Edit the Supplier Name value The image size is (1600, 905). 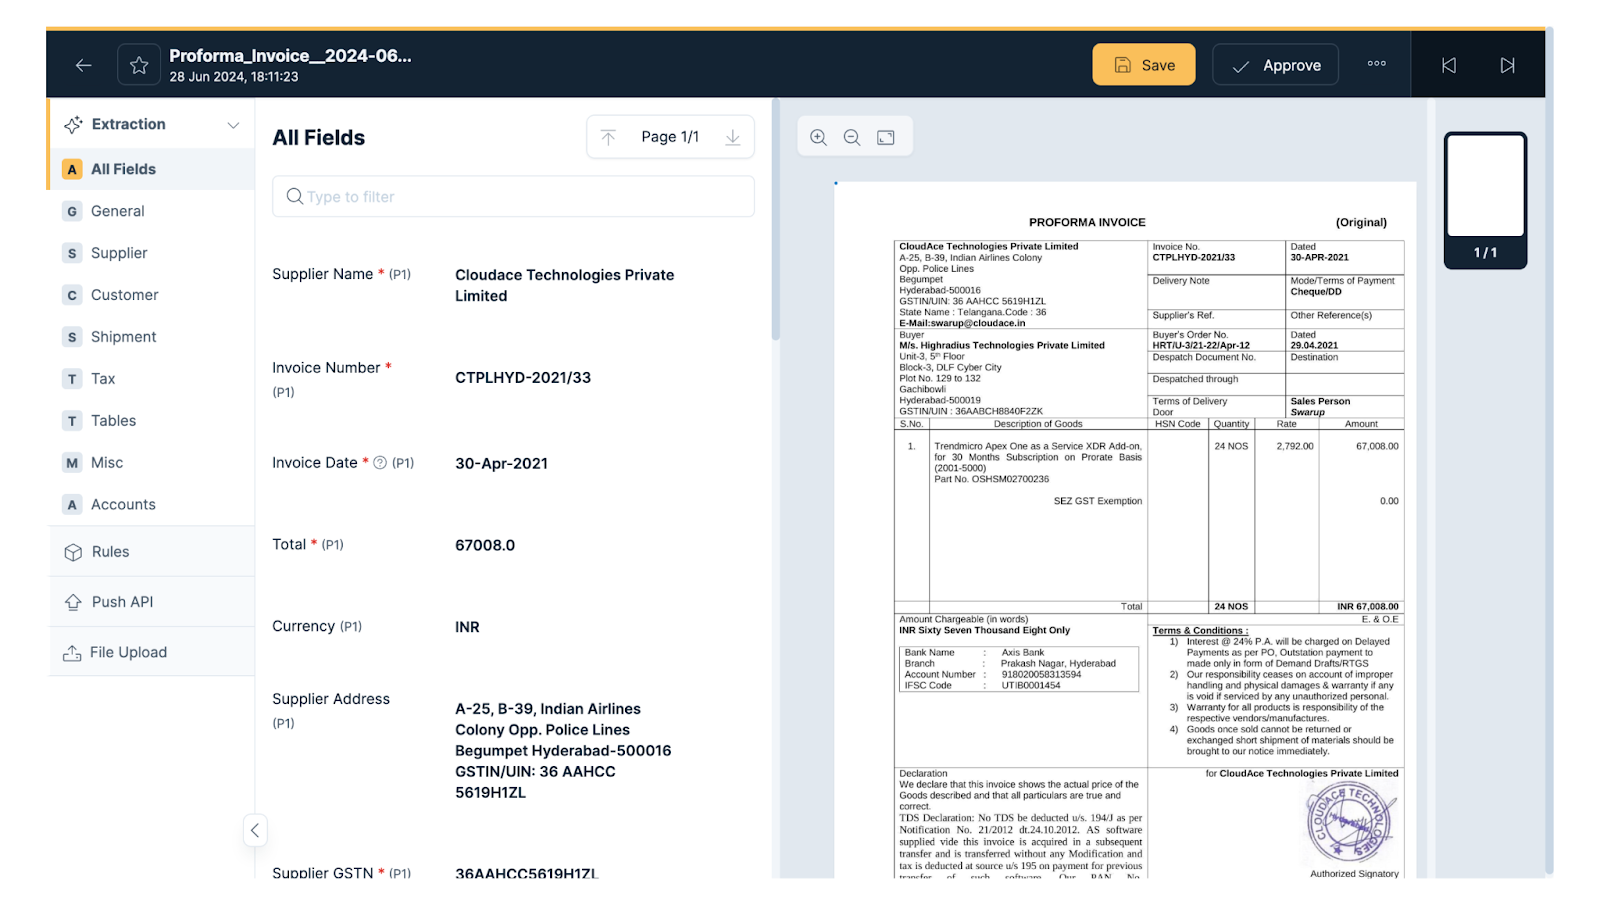565,286
